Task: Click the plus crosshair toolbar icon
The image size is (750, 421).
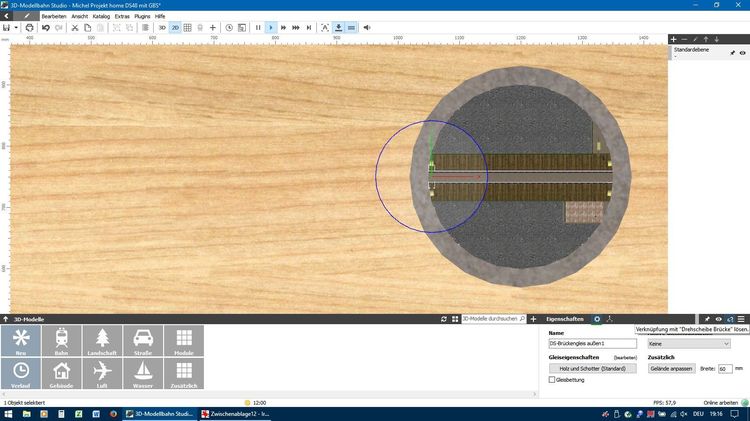Action: pos(213,28)
